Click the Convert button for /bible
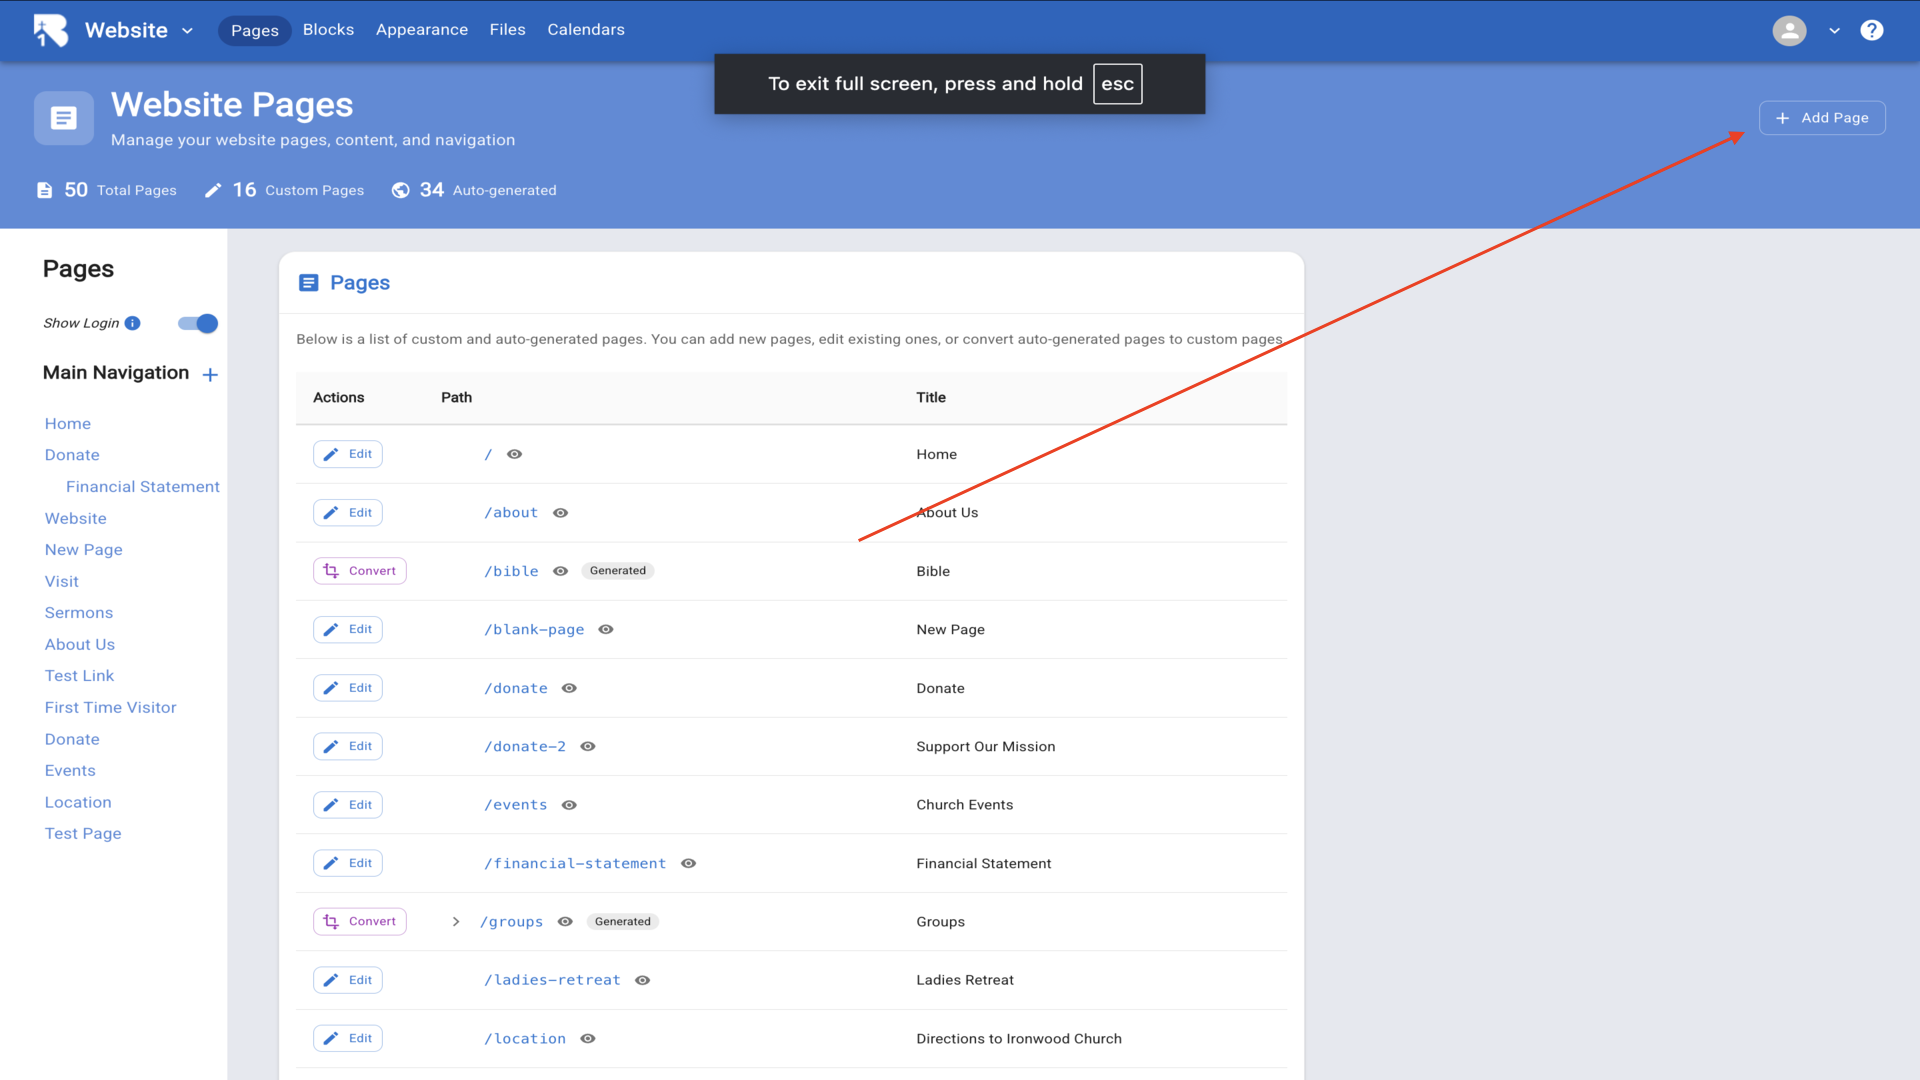The height and width of the screenshot is (1080, 1920). pos(360,571)
